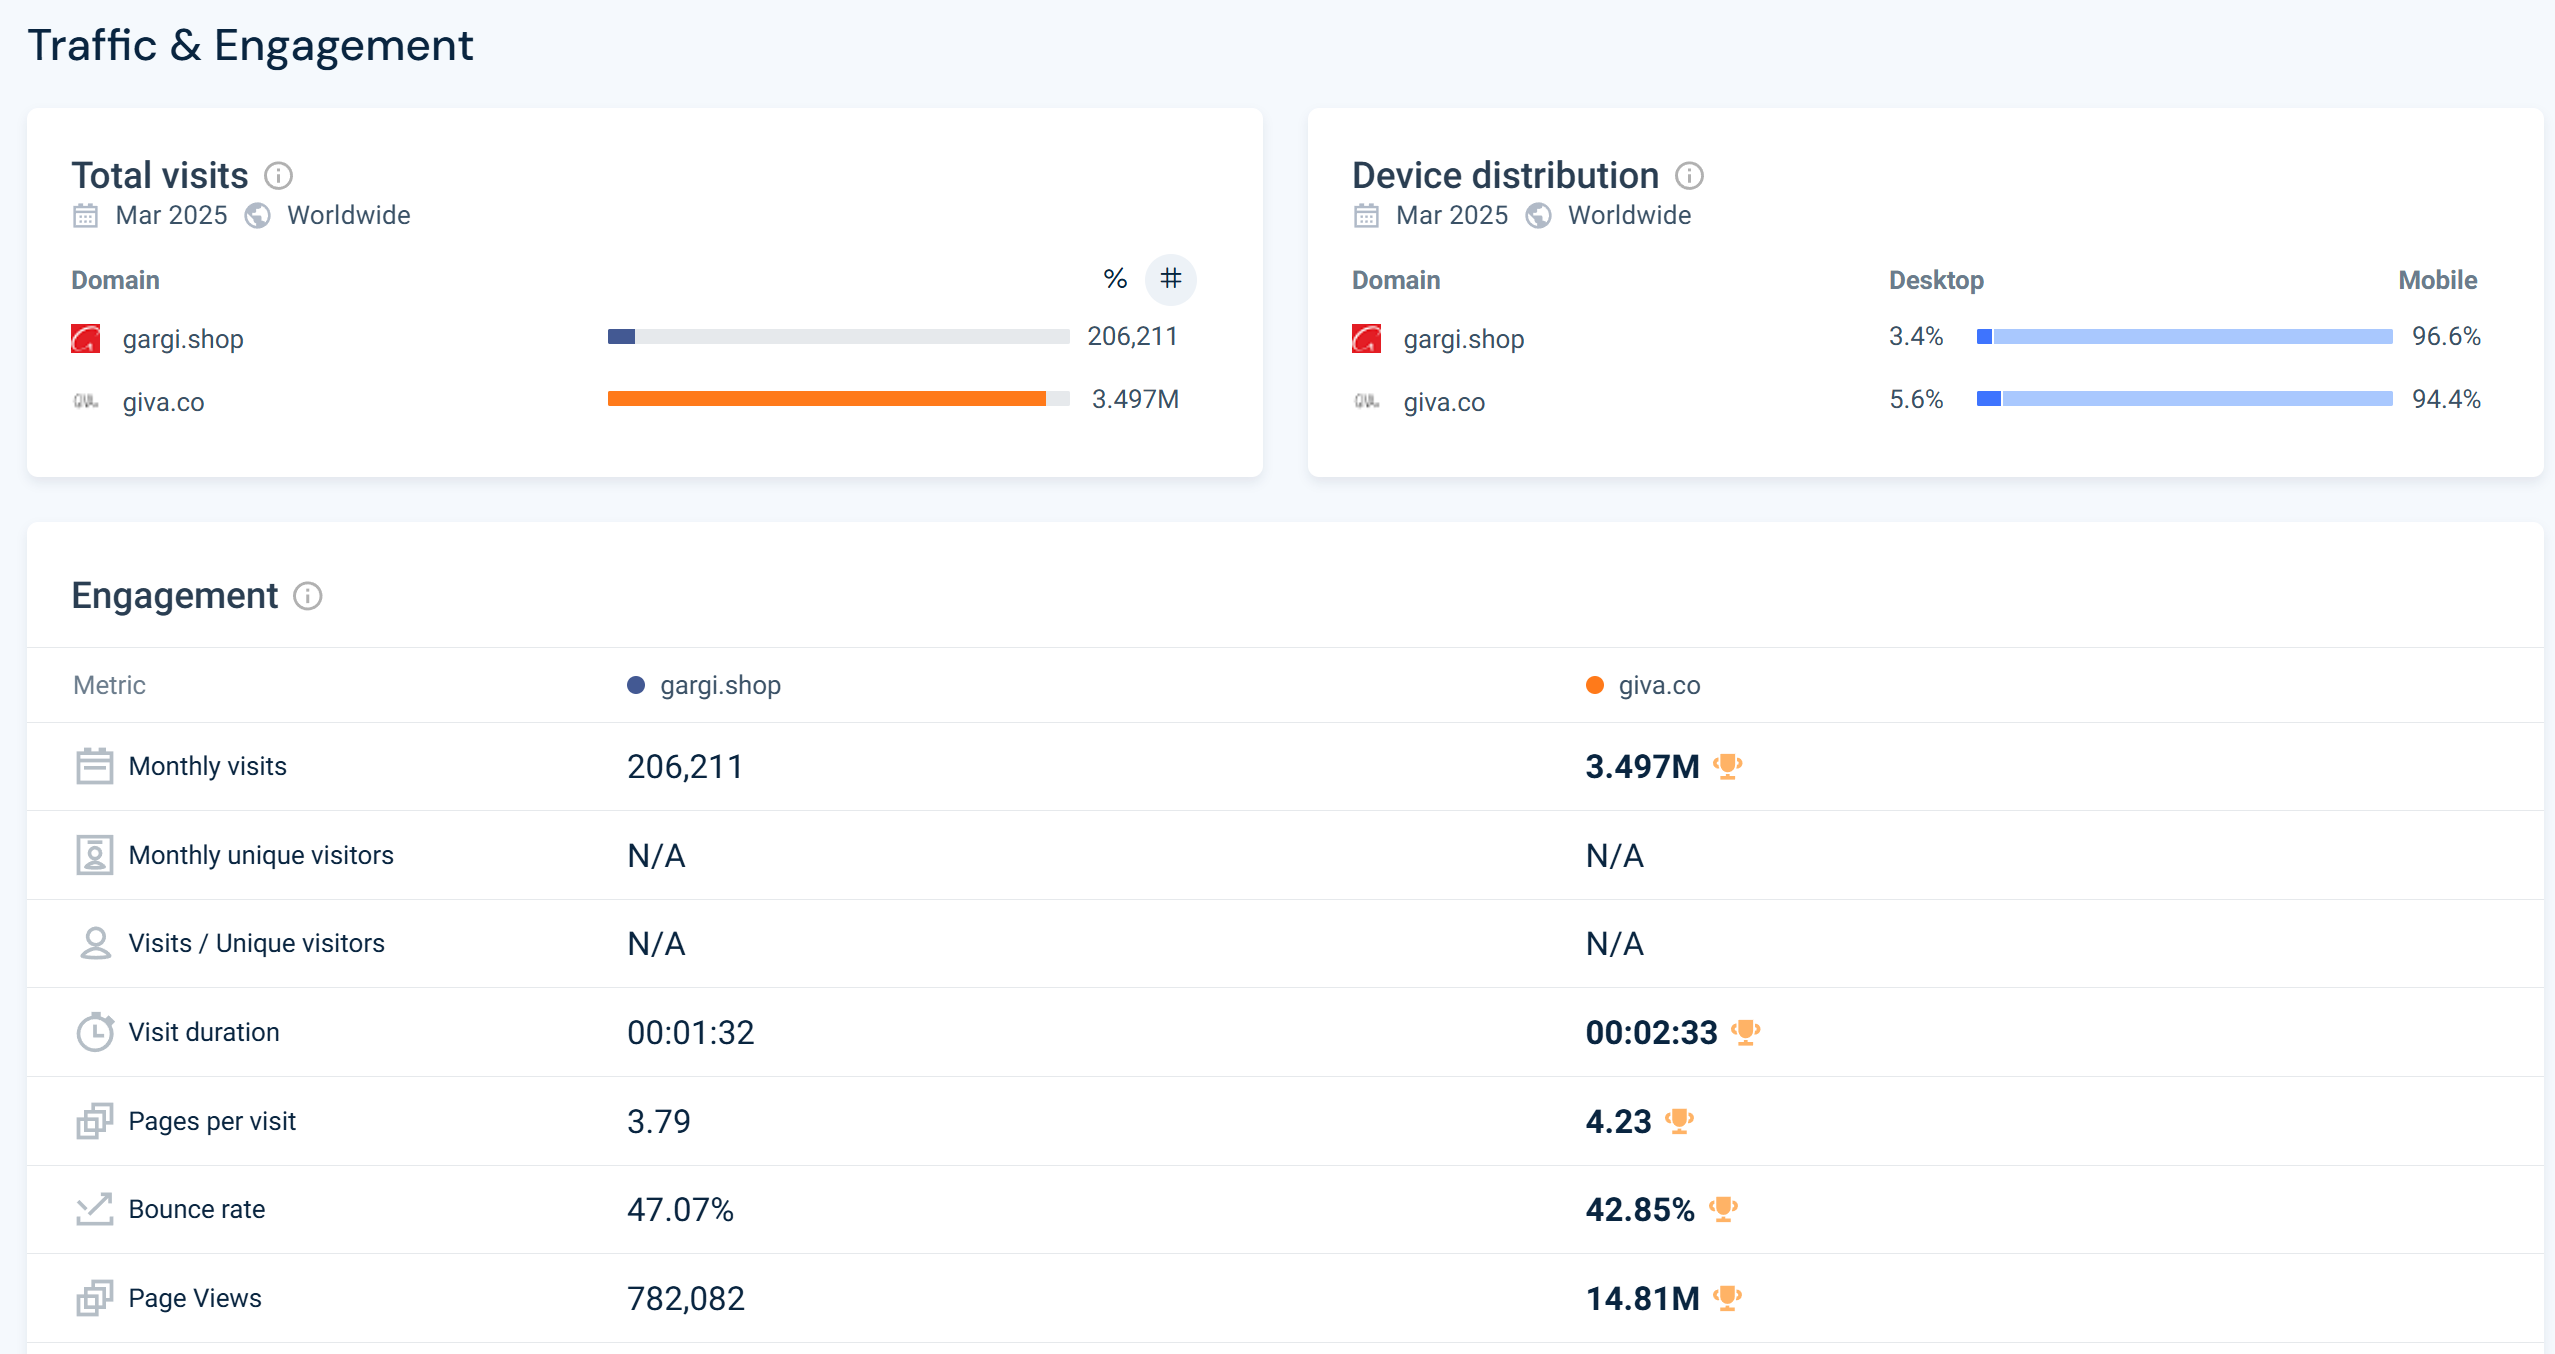This screenshot has height=1354, width=2555.
Task: Click trophy icon beside 4.23 pages per visit
Action: 1679,1121
